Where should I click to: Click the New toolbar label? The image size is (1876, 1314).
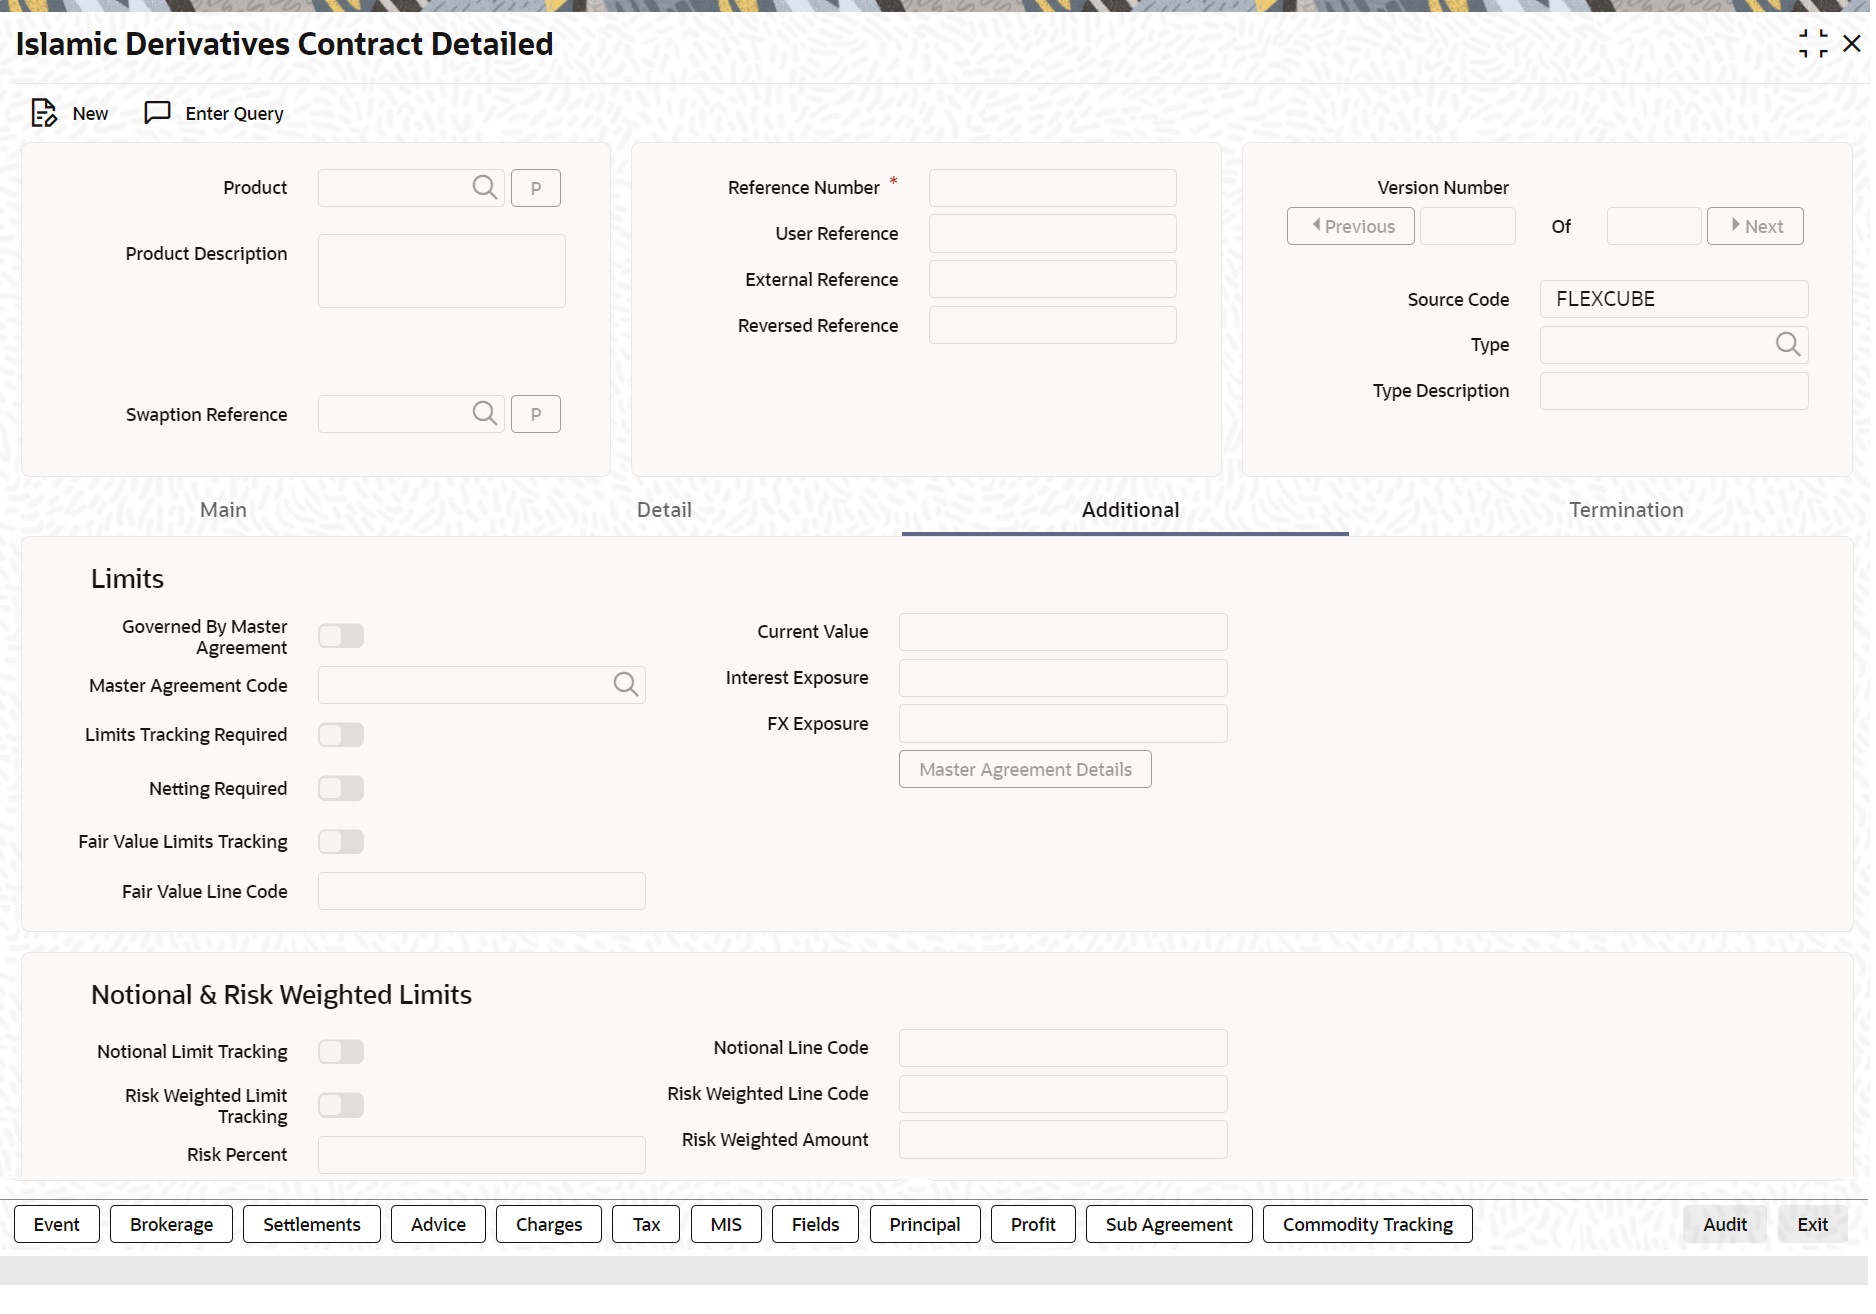pos(90,113)
